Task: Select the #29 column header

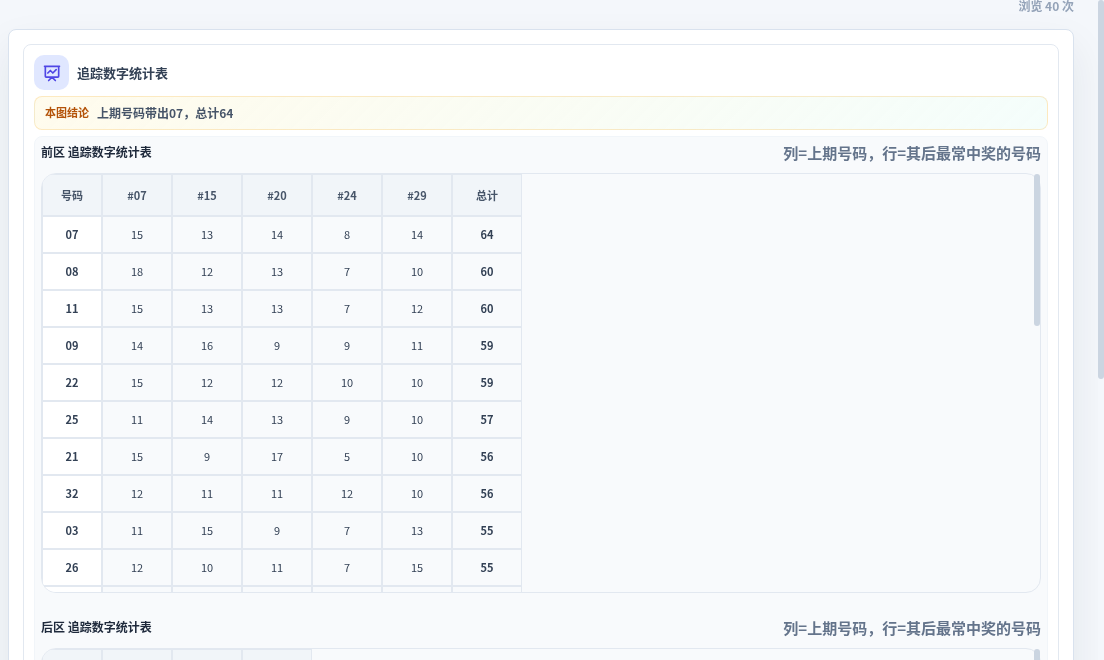Action: click(417, 196)
